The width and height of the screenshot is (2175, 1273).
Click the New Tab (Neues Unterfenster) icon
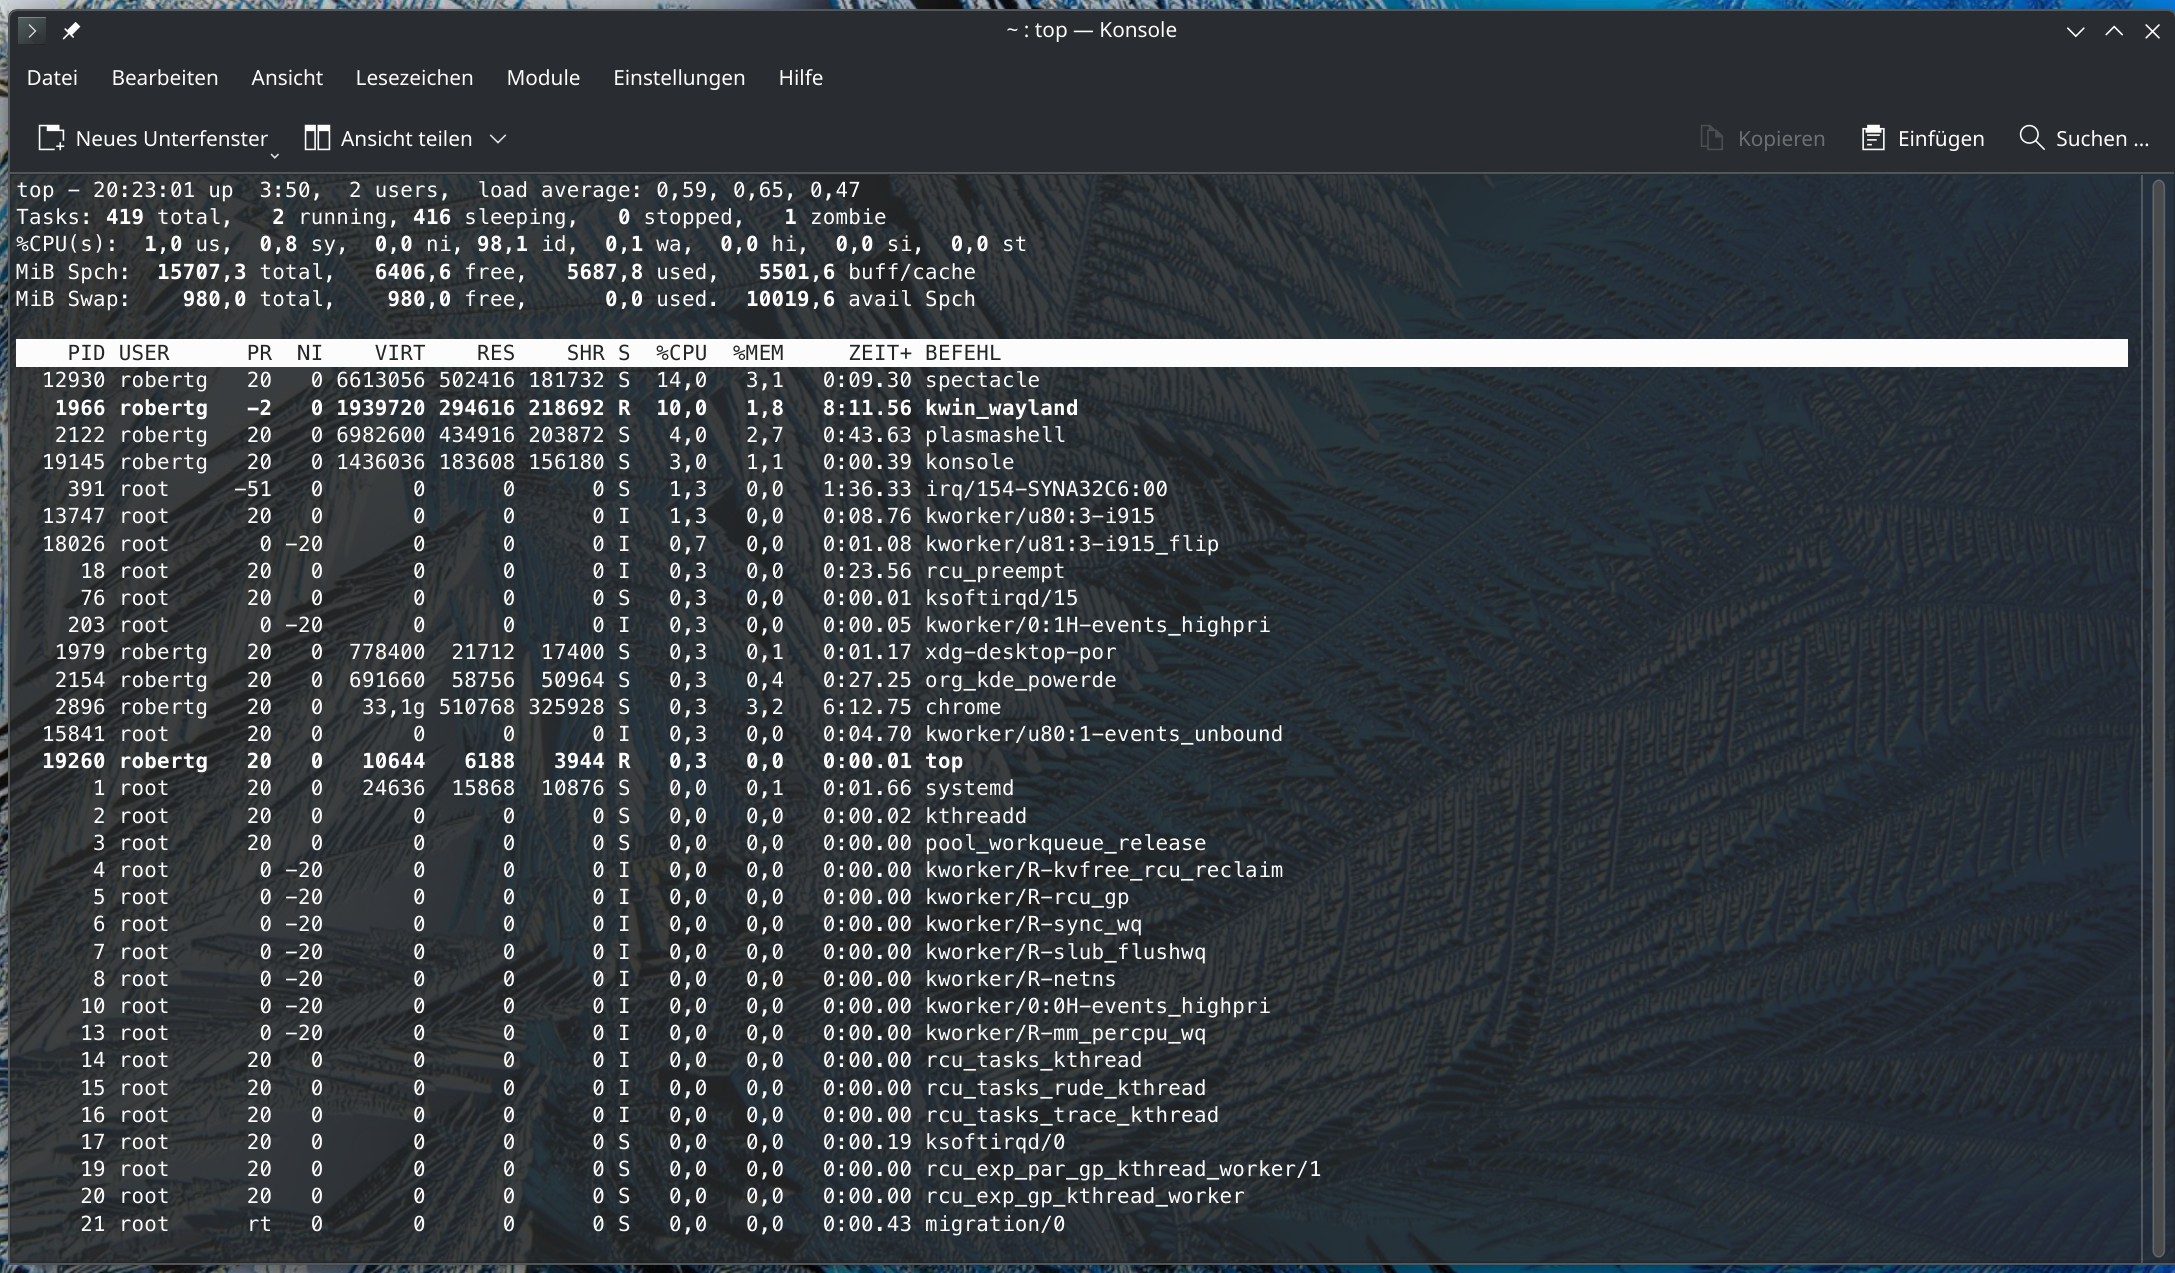pos(51,138)
